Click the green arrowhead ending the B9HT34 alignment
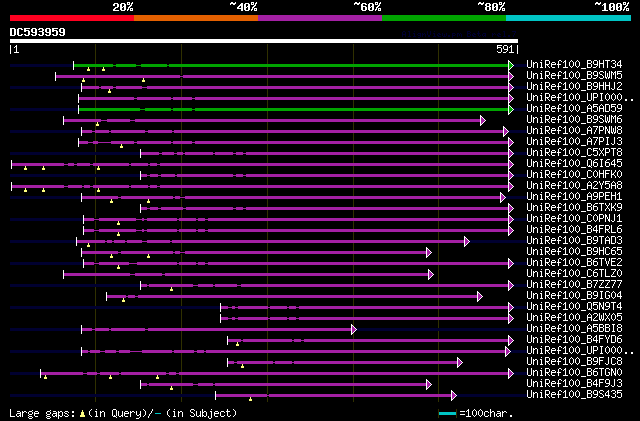Viewport: 640px width, 421px height. click(x=511, y=65)
